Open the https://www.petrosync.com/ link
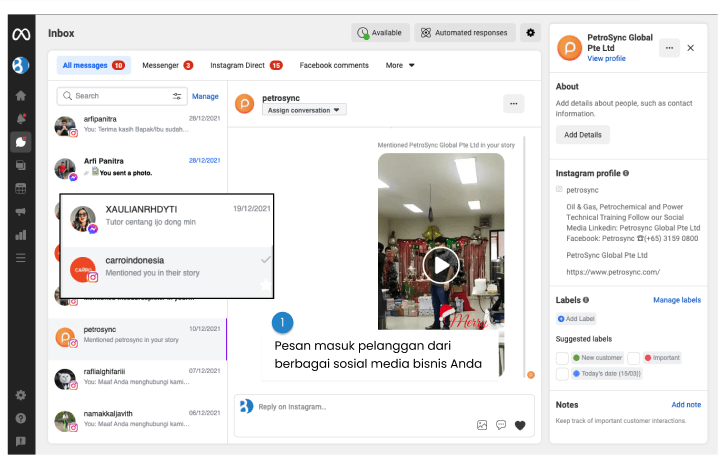The height and width of the screenshot is (457, 721). click(613, 272)
